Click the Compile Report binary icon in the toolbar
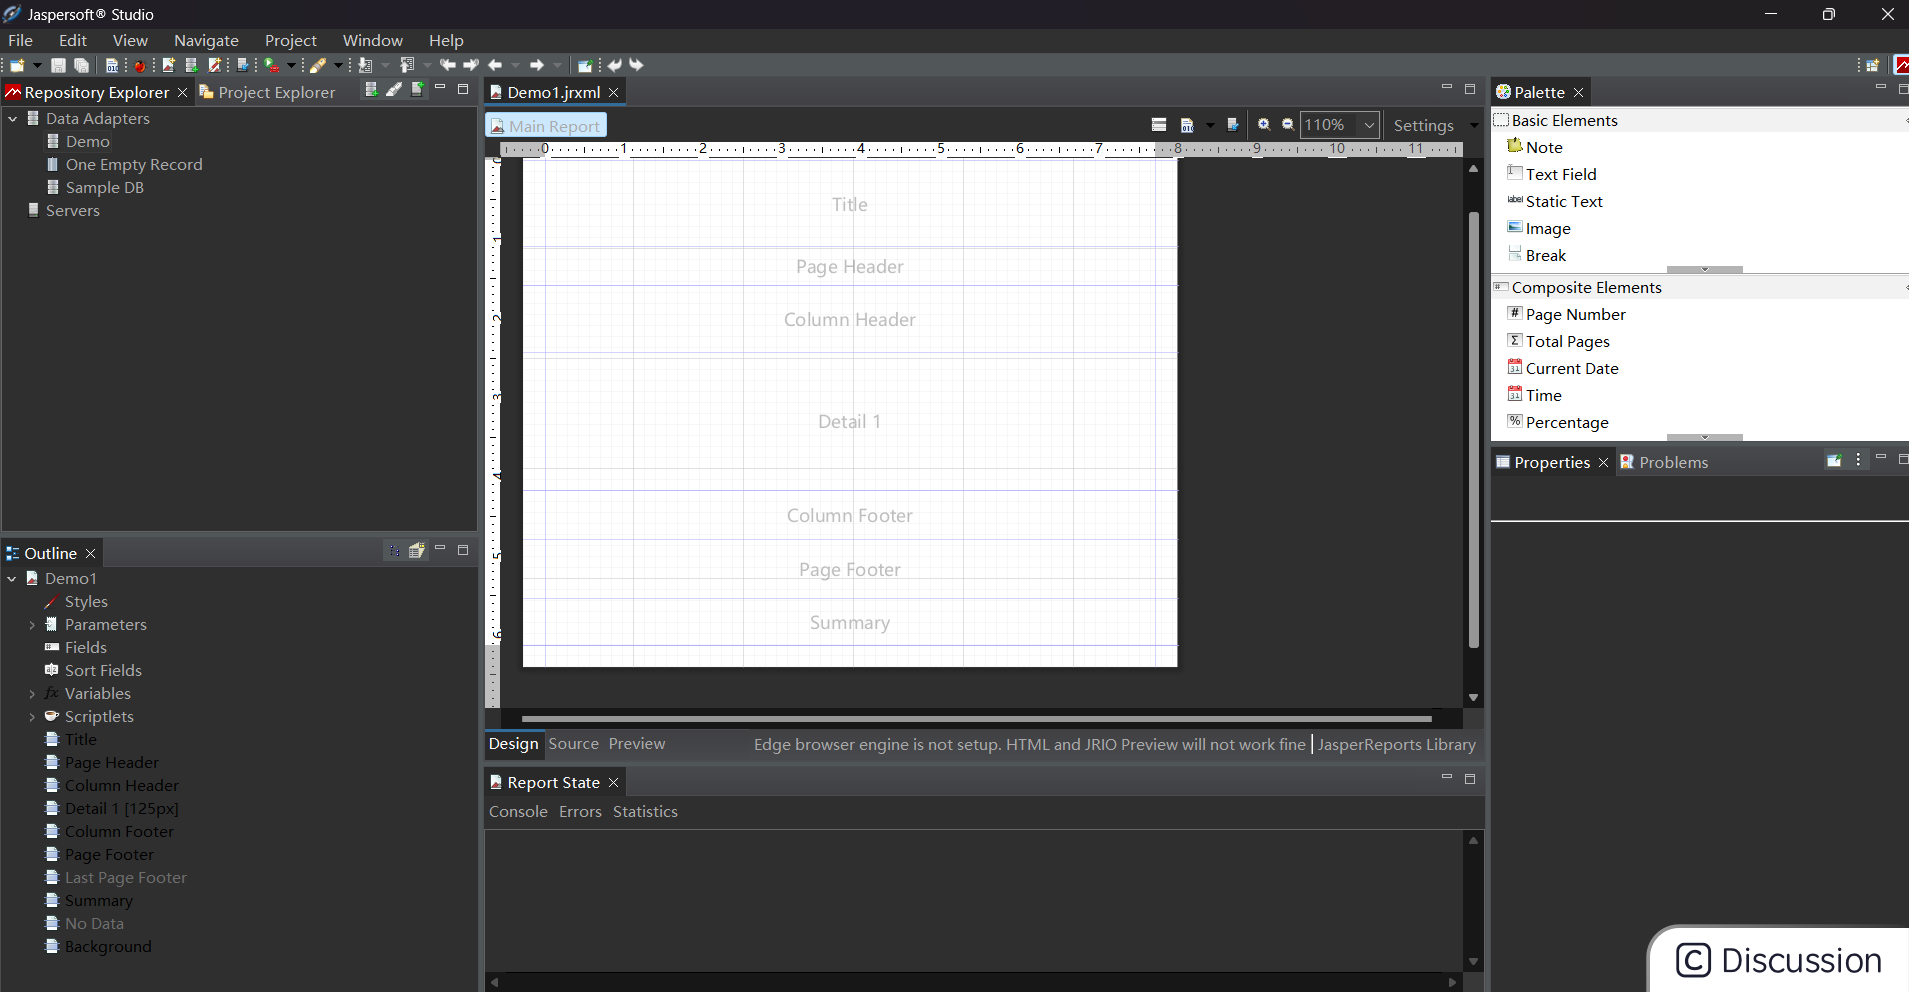The height and width of the screenshot is (992, 1909). [x=112, y=65]
